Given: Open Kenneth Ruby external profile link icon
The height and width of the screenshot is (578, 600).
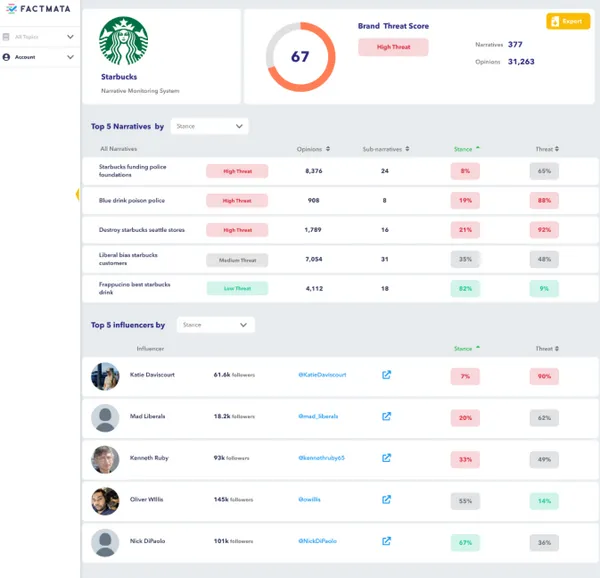Looking at the screenshot, I should point(386,458).
